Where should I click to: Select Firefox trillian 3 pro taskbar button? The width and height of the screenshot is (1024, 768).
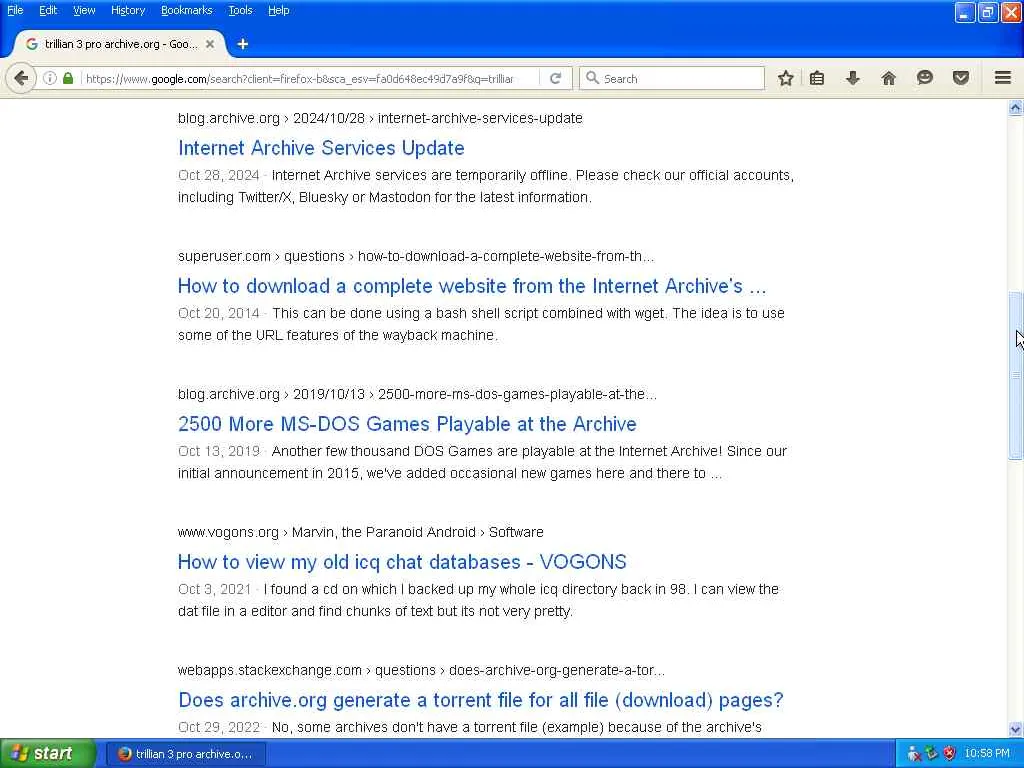coord(186,754)
